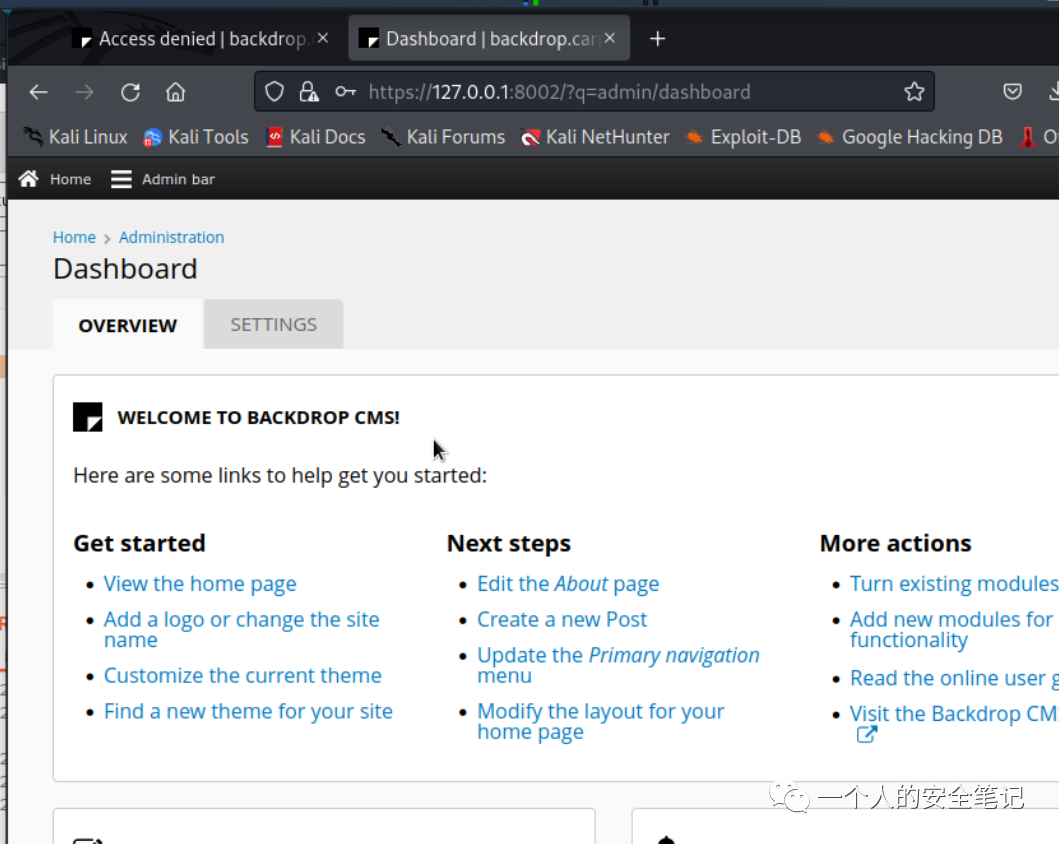View the connection lock warning icon
This screenshot has height=844, width=1059.
(309, 91)
